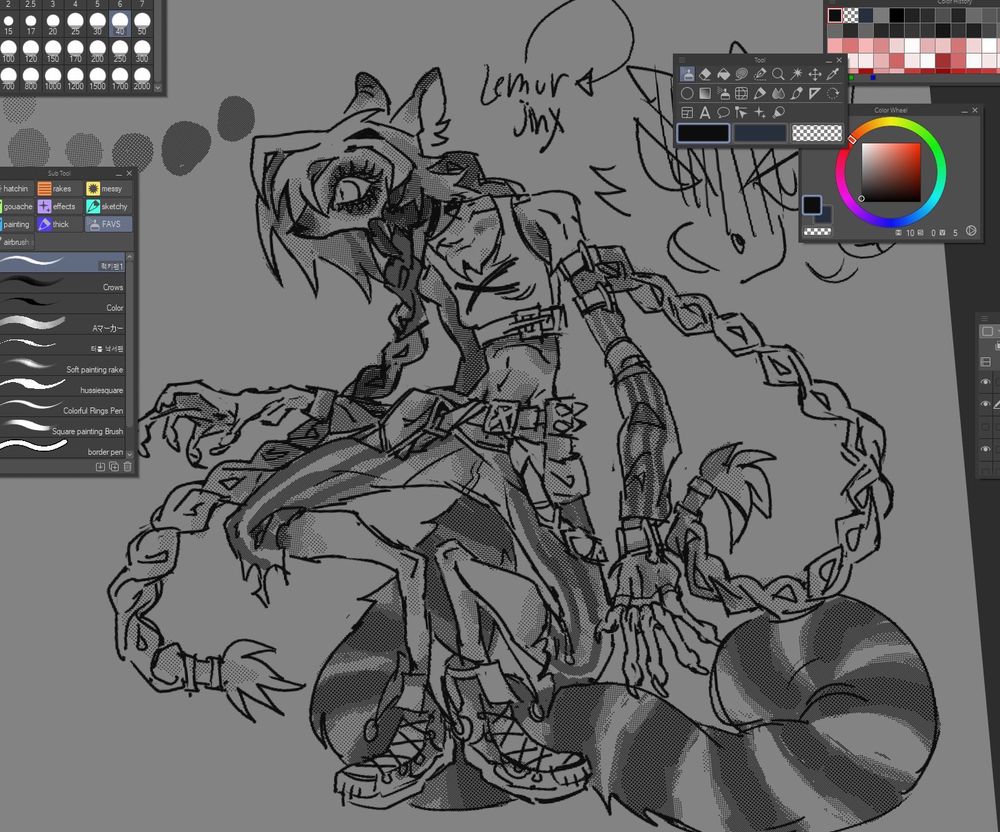Image resolution: width=1000 pixels, height=832 pixels.
Task: Select the Auto select magic wand tool
Action: coord(797,75)
